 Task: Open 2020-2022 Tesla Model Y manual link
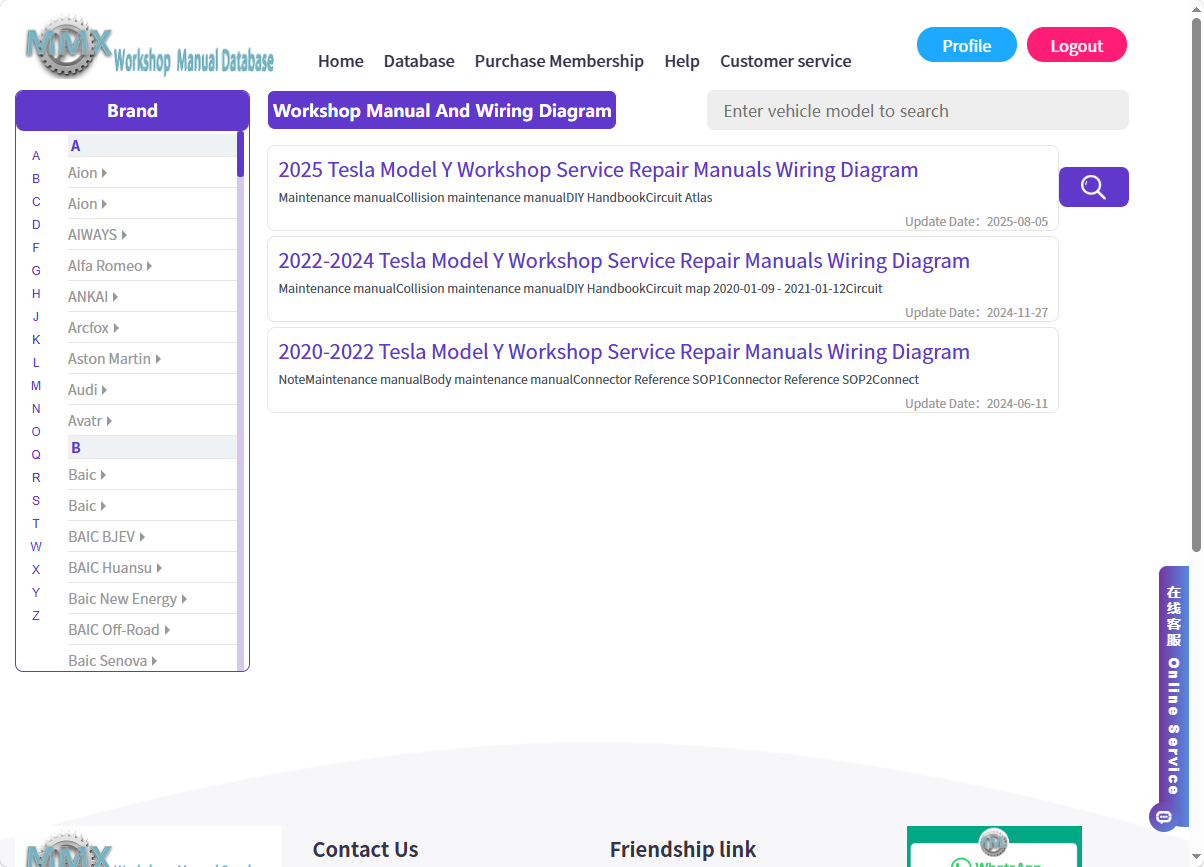coord(624,352)
